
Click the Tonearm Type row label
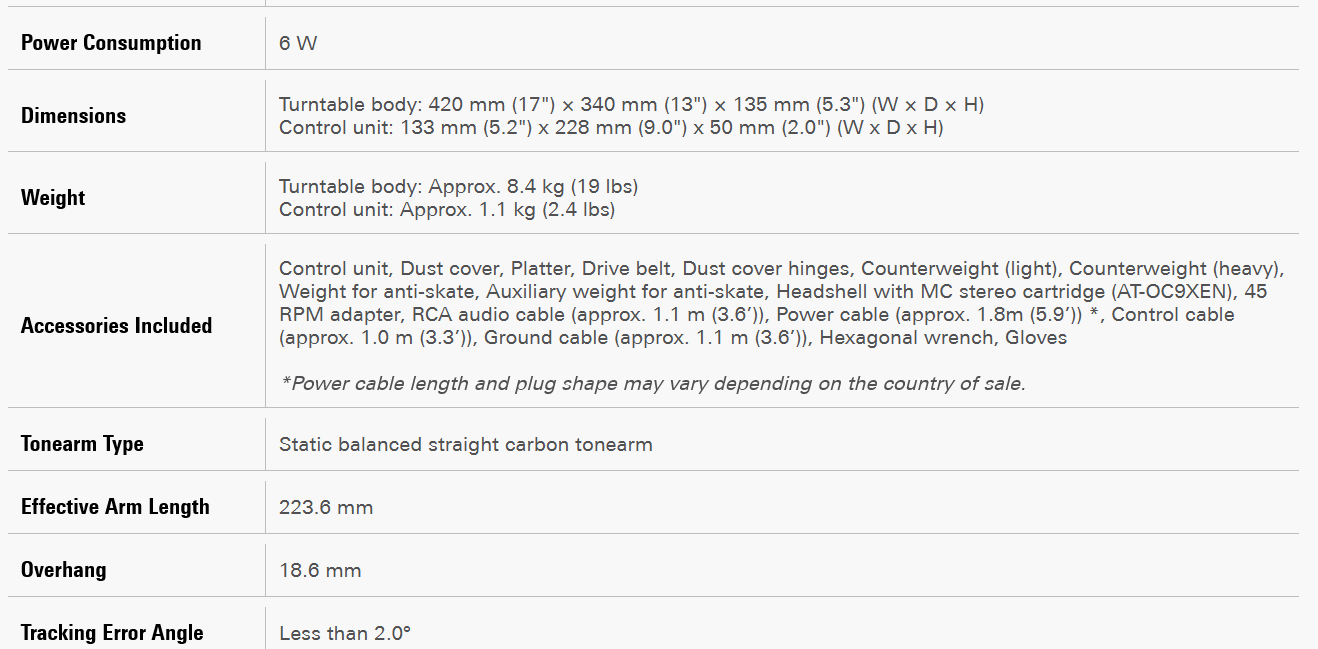[82, 444]
